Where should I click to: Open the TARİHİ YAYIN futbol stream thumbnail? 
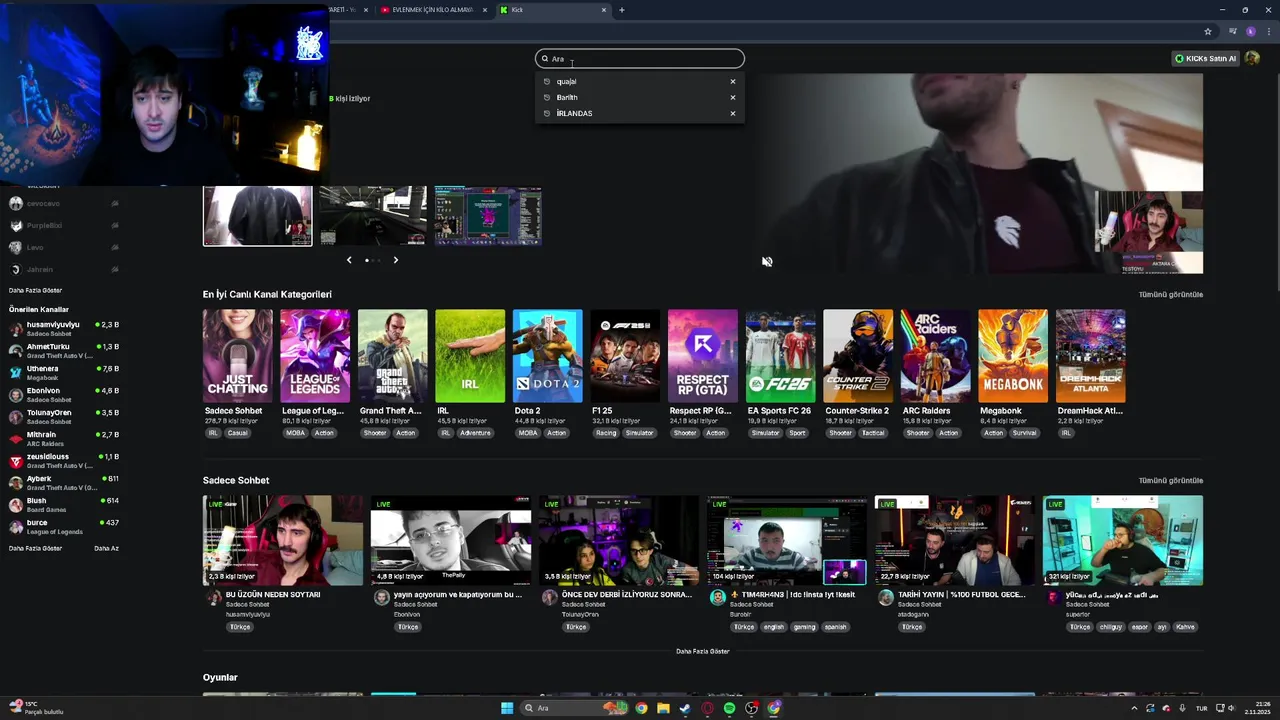click(955, 541)
